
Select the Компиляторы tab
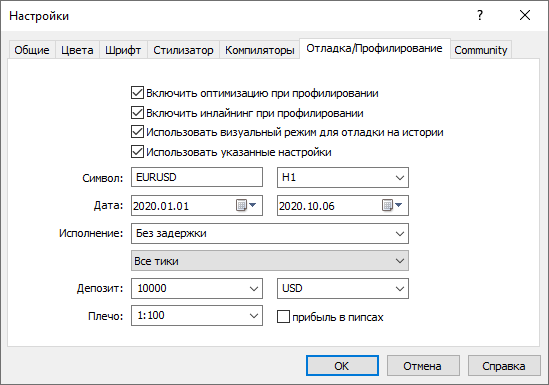pos(259,50)
